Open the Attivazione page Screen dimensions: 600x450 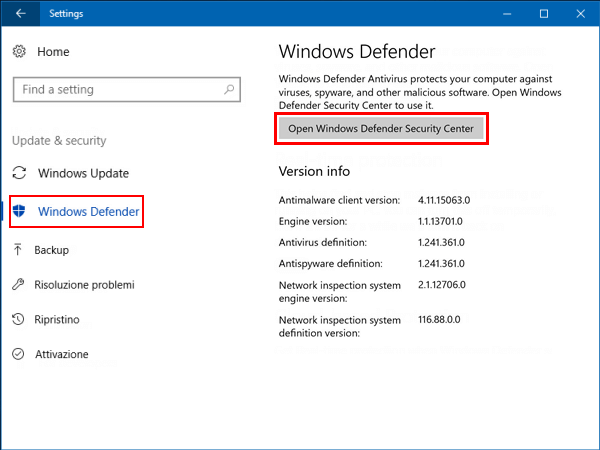coord(61,354)
